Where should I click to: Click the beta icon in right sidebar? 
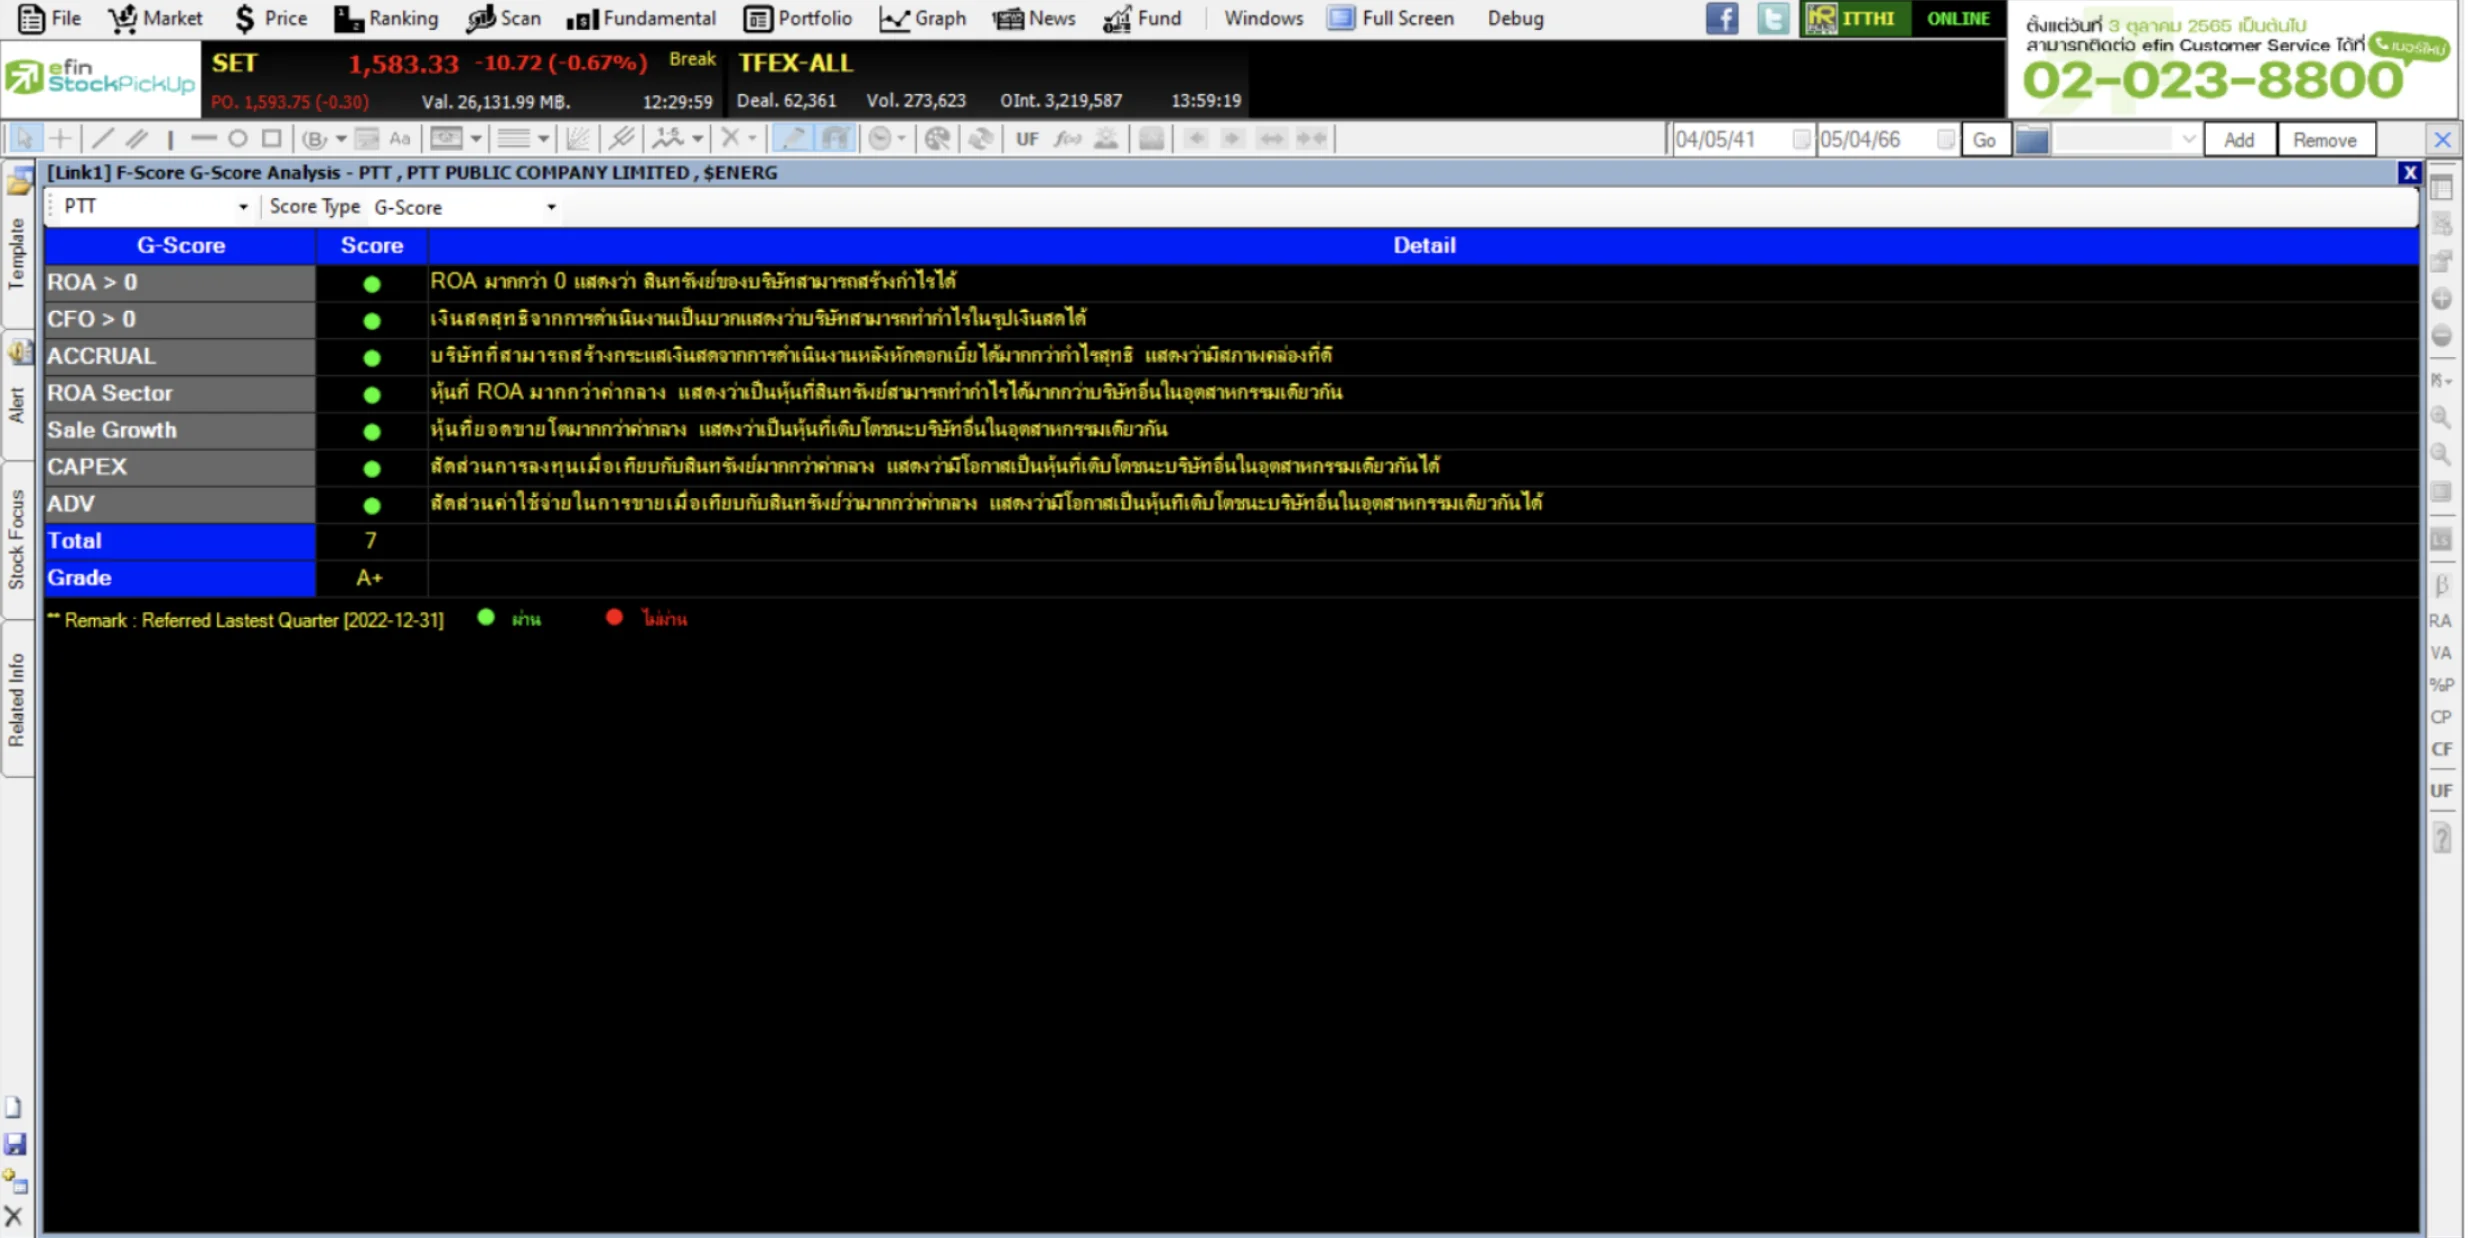click(x=2440, y=585)
